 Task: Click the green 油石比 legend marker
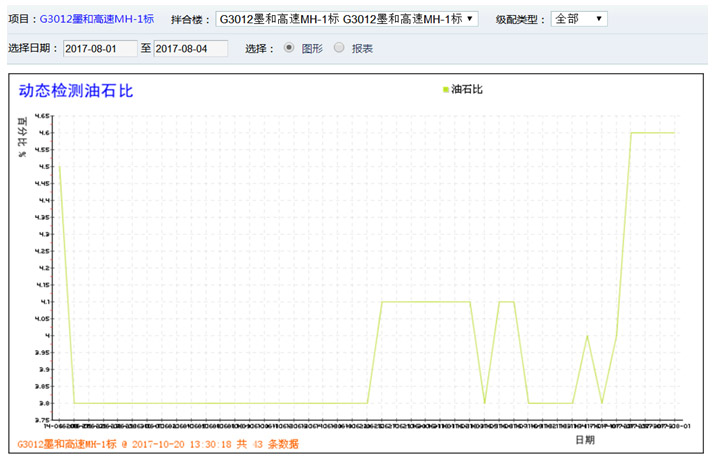pos(445,90)
